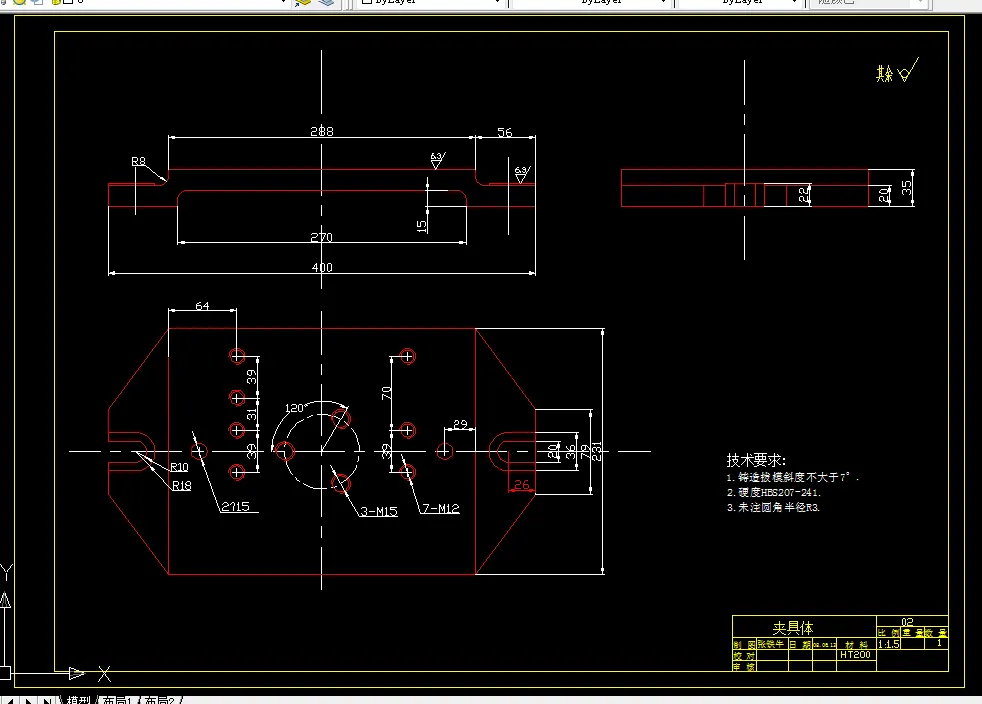This screenshot has height=704, width=982.
Task: Select the 夹具体 title block name
Action: click(x=793, y=628)
